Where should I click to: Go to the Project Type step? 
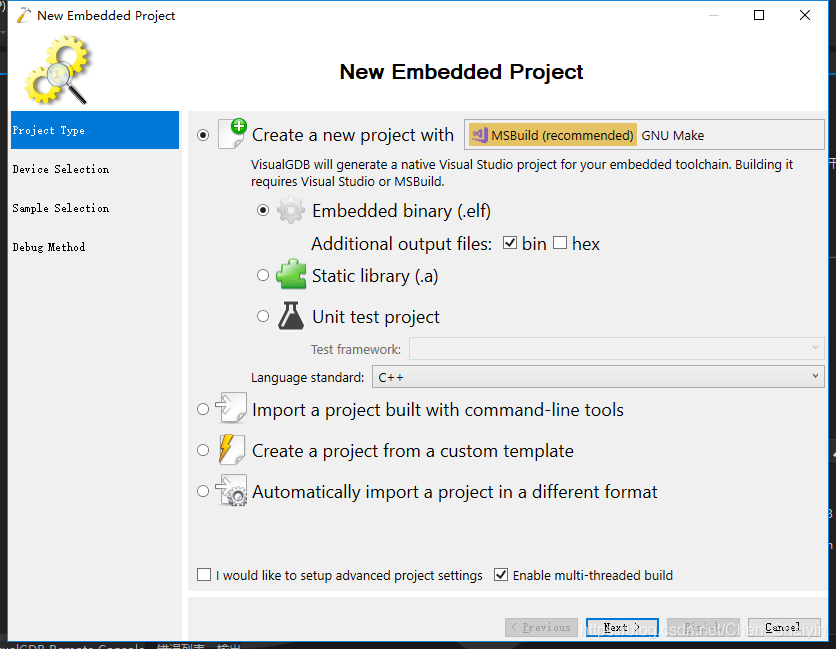click(x=95, y=130)
